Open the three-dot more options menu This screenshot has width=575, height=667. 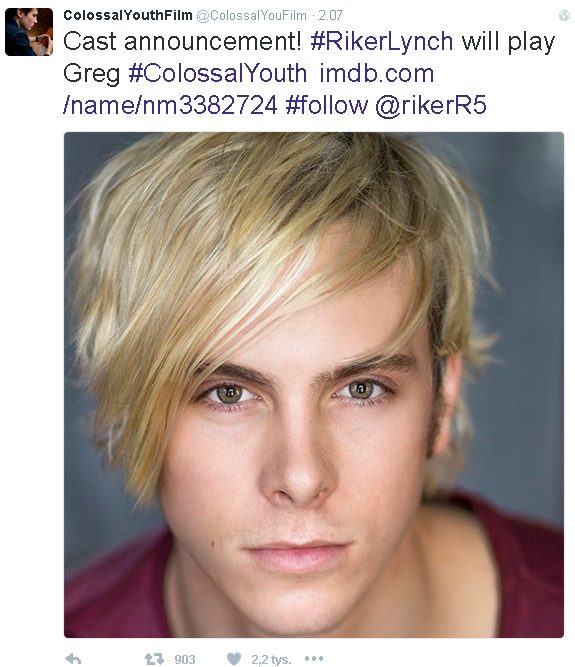point(314,658)
